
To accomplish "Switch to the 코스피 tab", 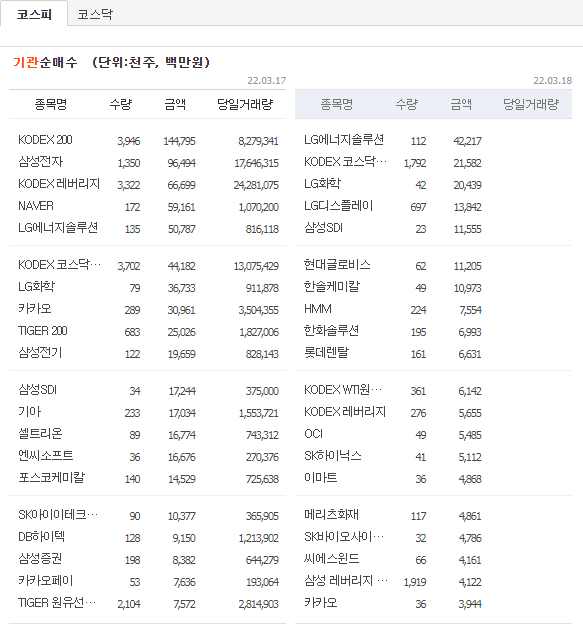I will (34, 15).
